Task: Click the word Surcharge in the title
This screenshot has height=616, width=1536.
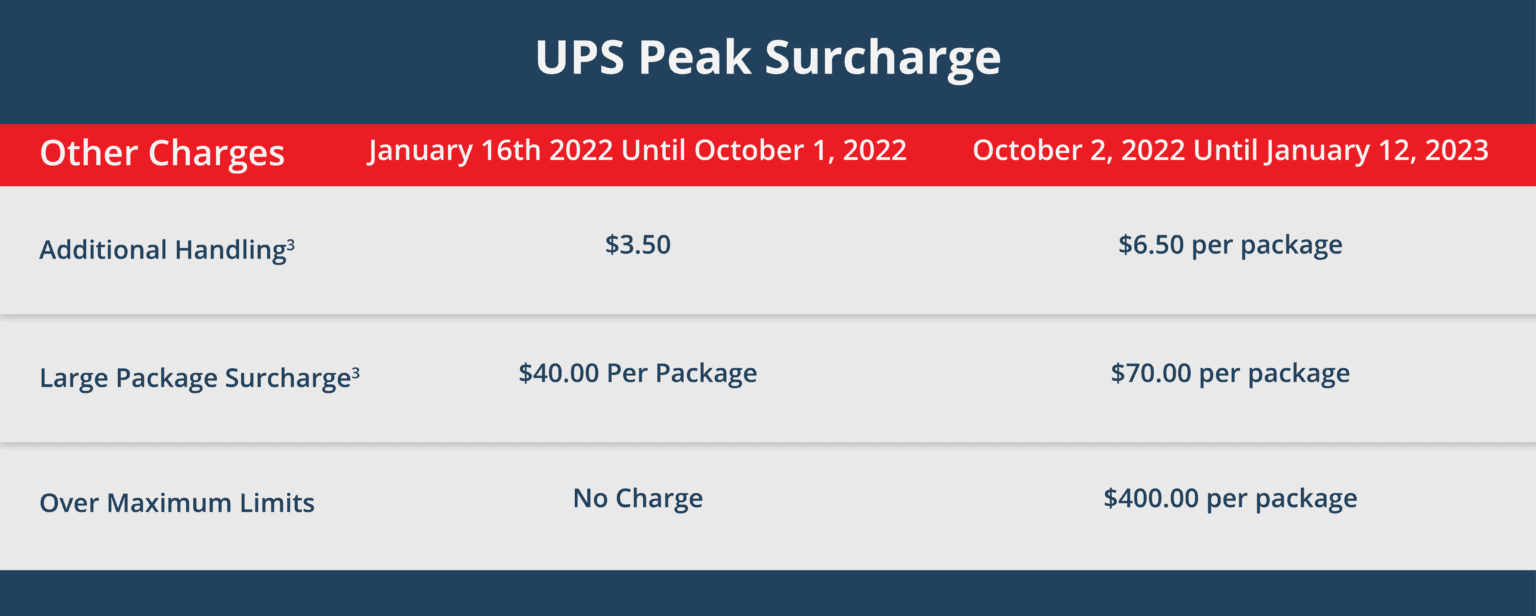Action: pyautogui.click(x=883, y=60)
